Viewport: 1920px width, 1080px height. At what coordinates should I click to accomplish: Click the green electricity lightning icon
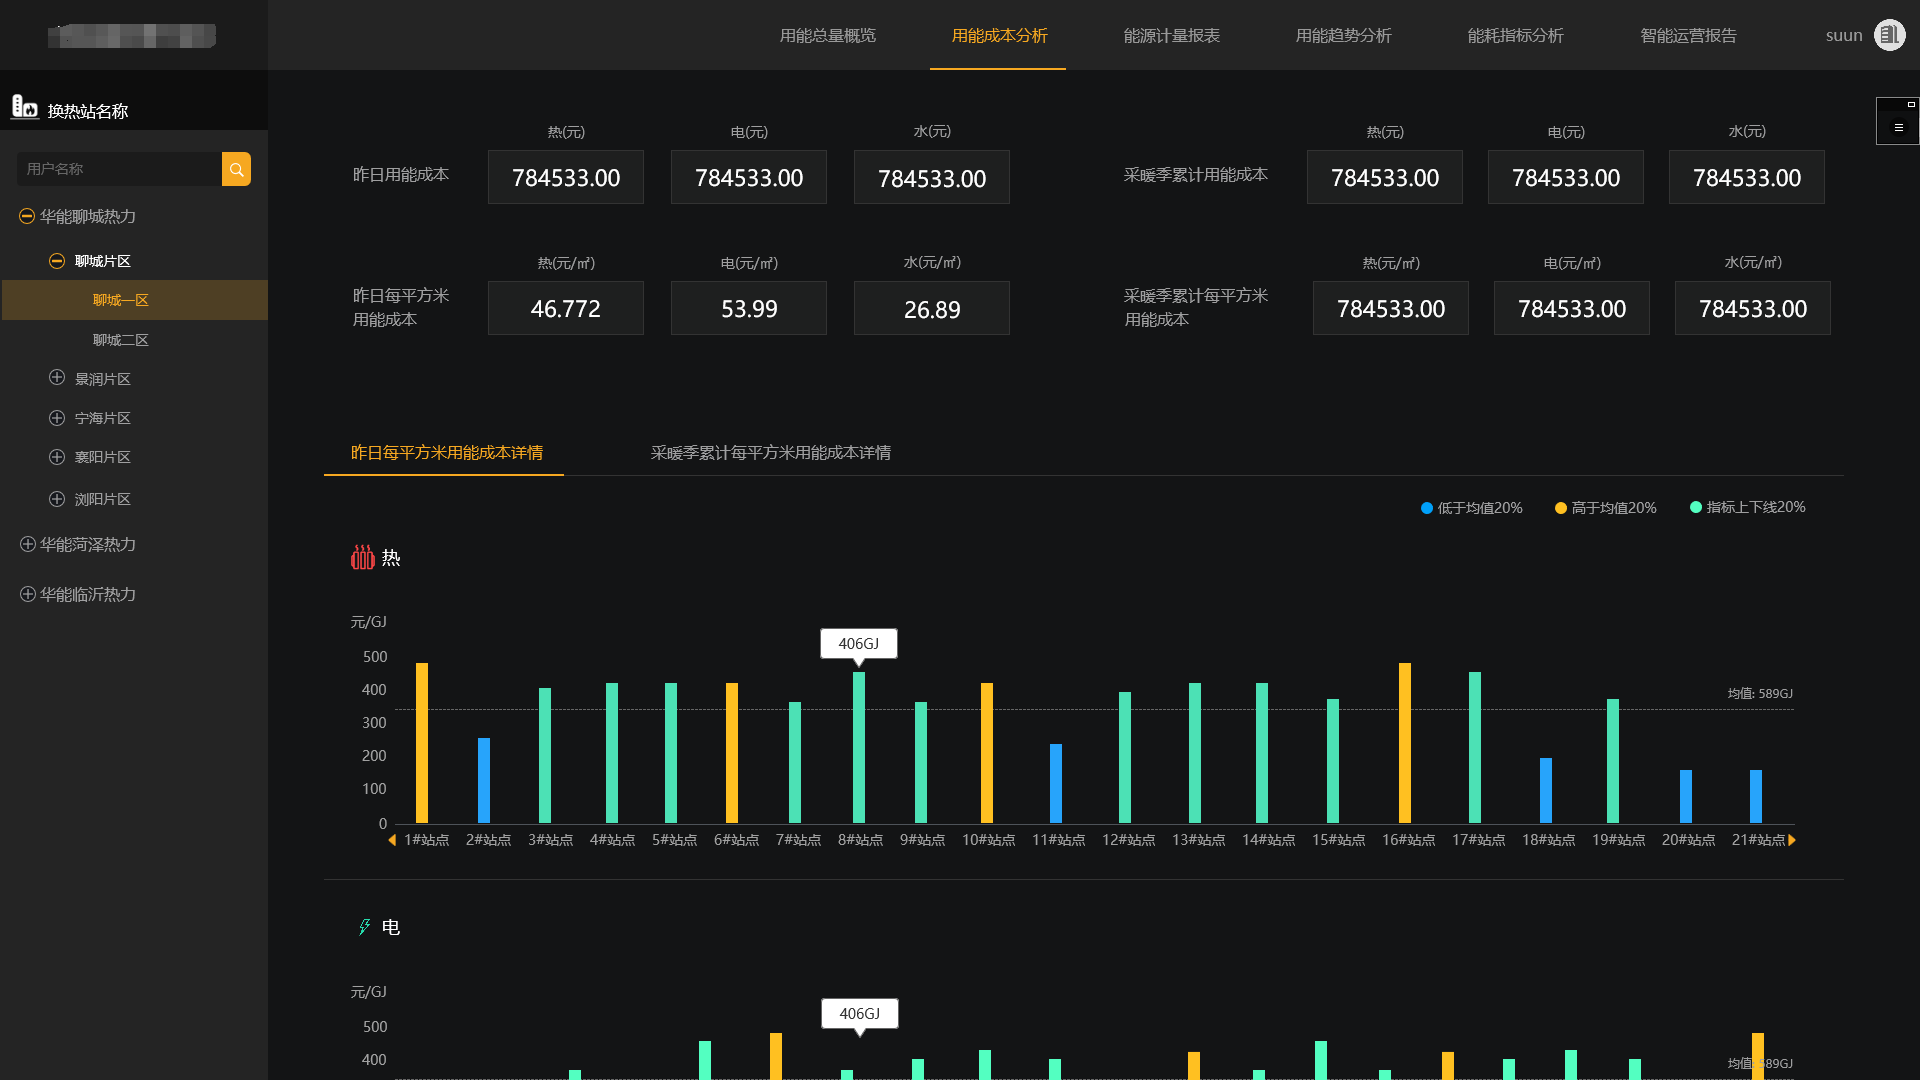click(x=365, y=927)
